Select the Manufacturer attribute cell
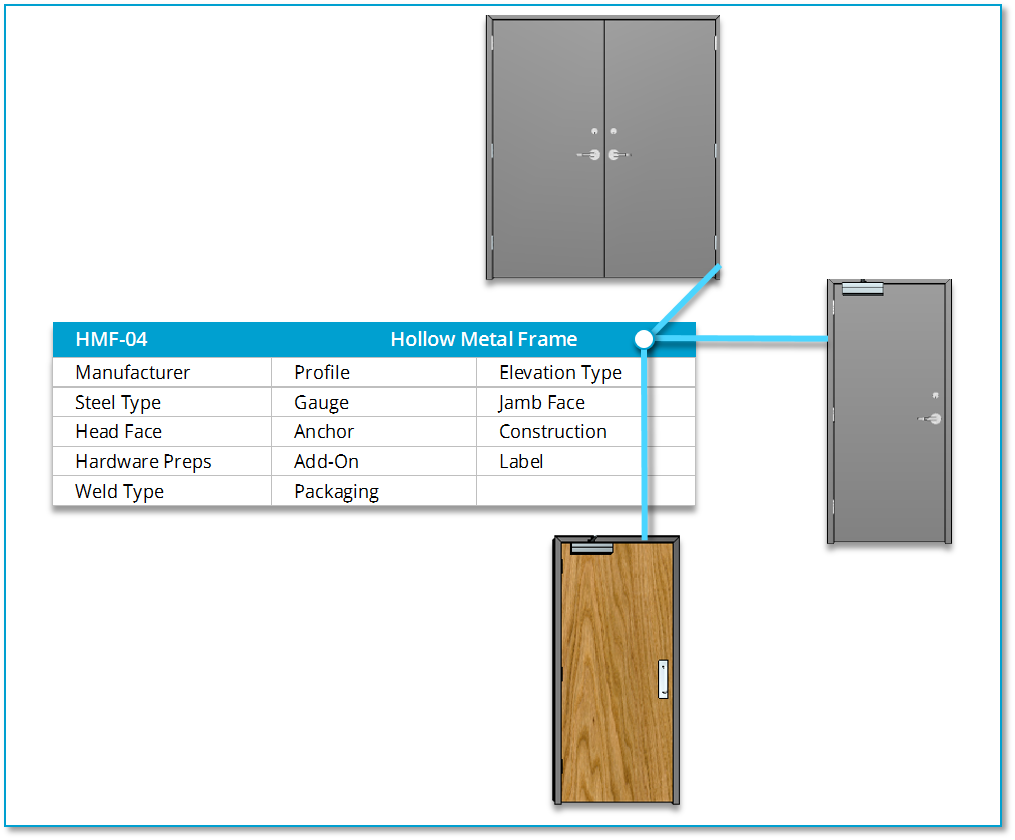This screenshot has height=840, width=1015. coord(133,372)
